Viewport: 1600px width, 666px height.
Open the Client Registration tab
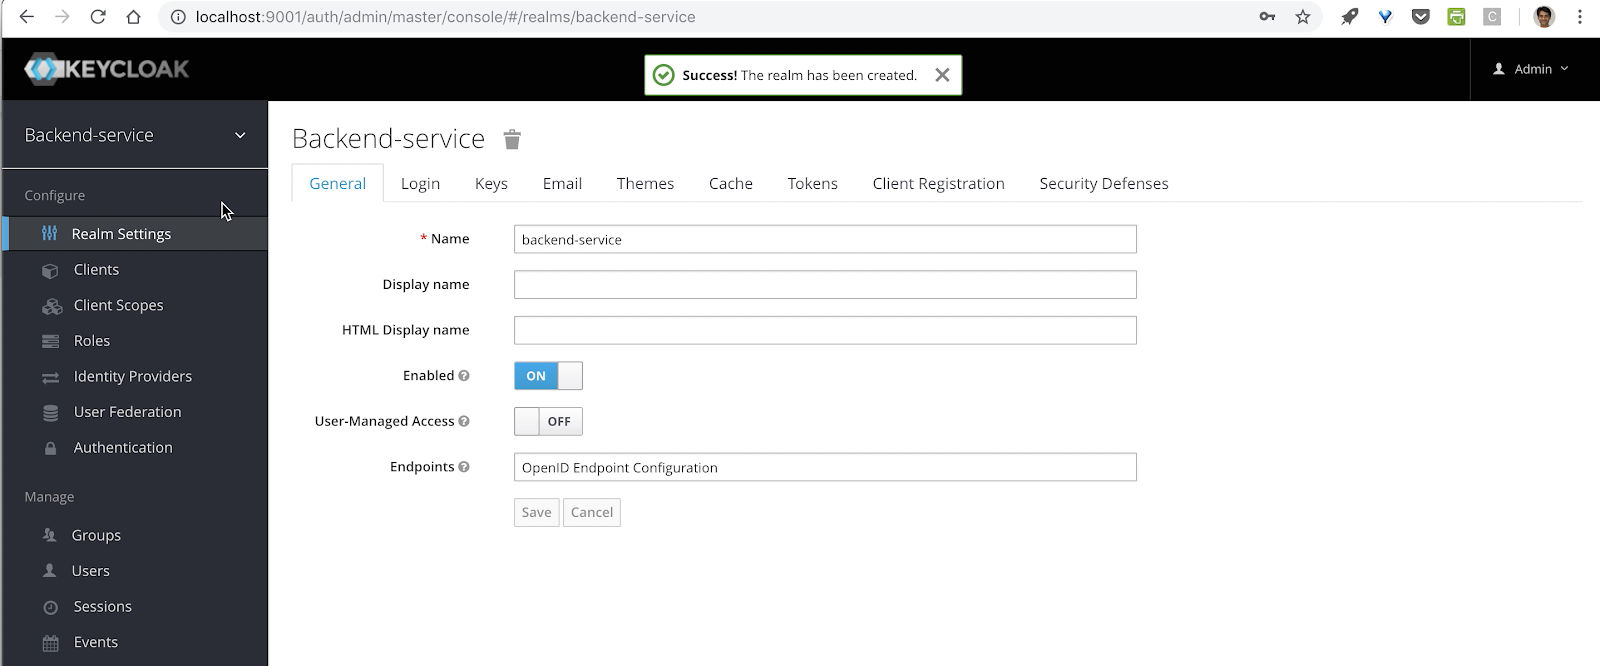[x=938, y=184]
